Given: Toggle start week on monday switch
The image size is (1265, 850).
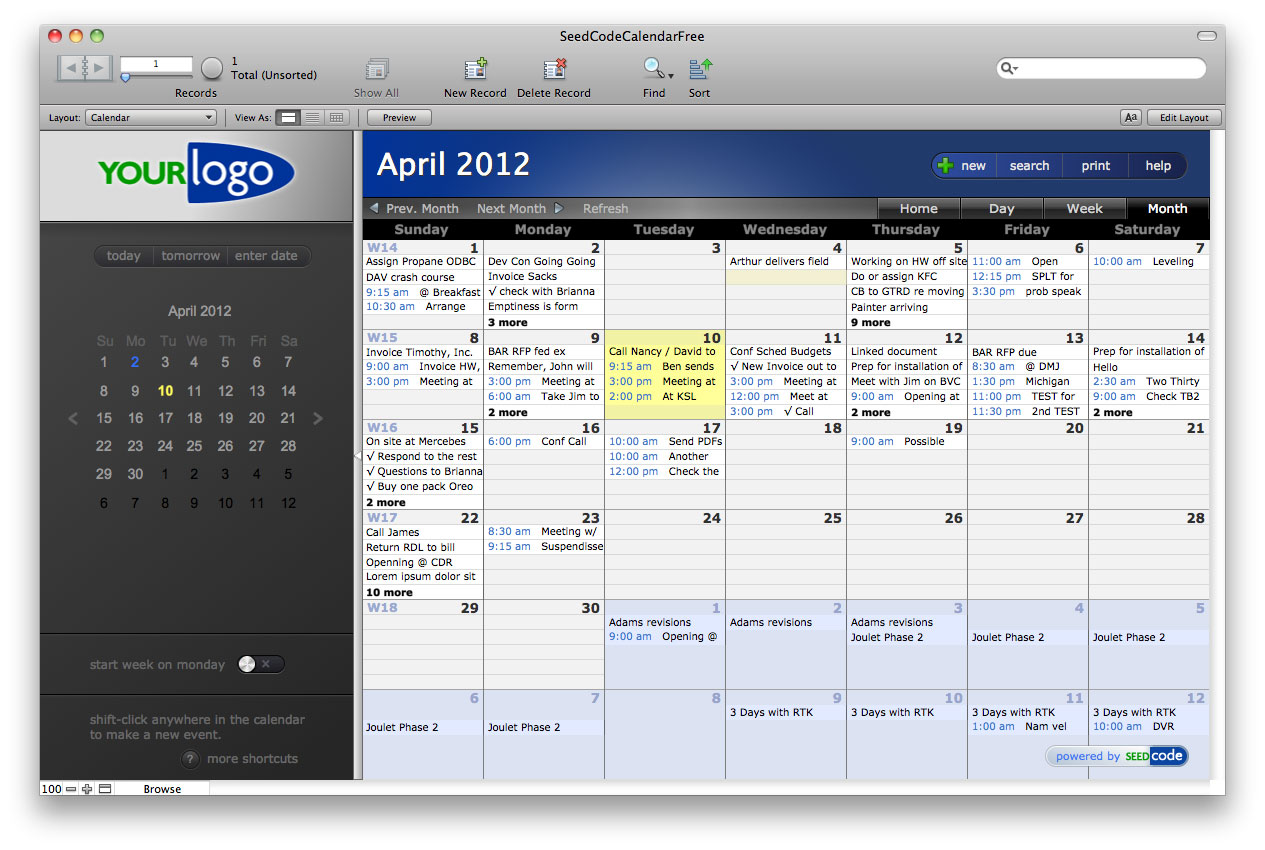Looking at the screenshot, I should pos(260,663).
